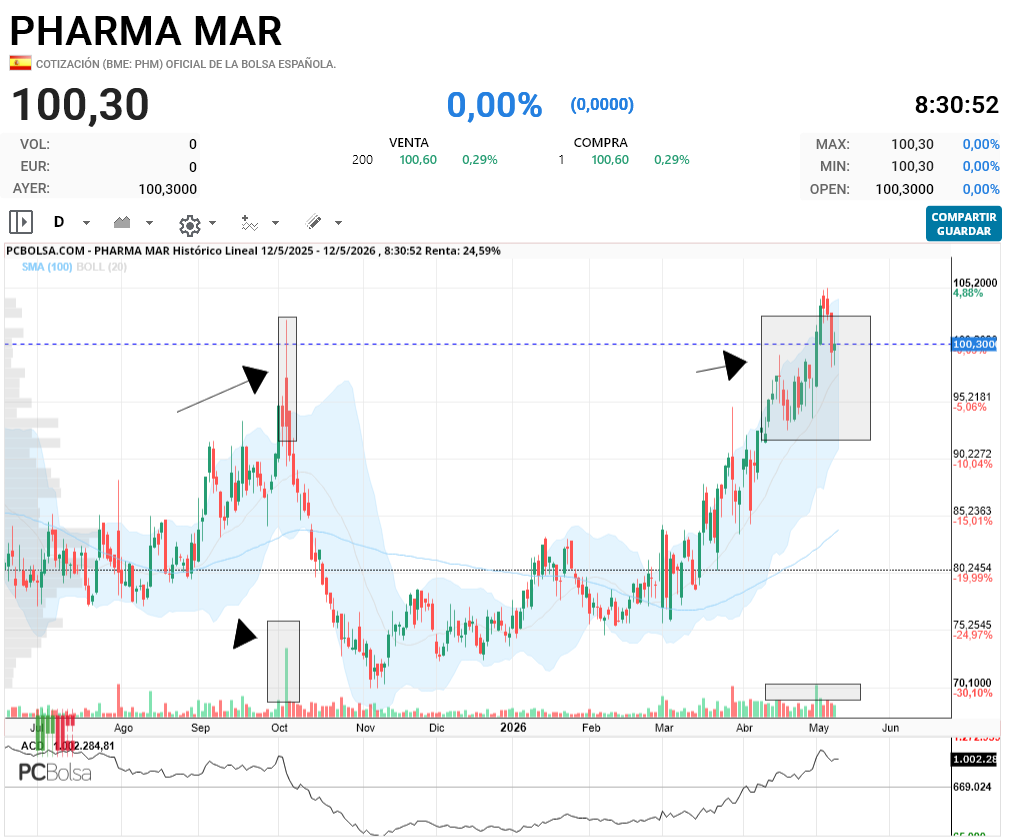Click the 105,2000 price axis label

point(975,283)
